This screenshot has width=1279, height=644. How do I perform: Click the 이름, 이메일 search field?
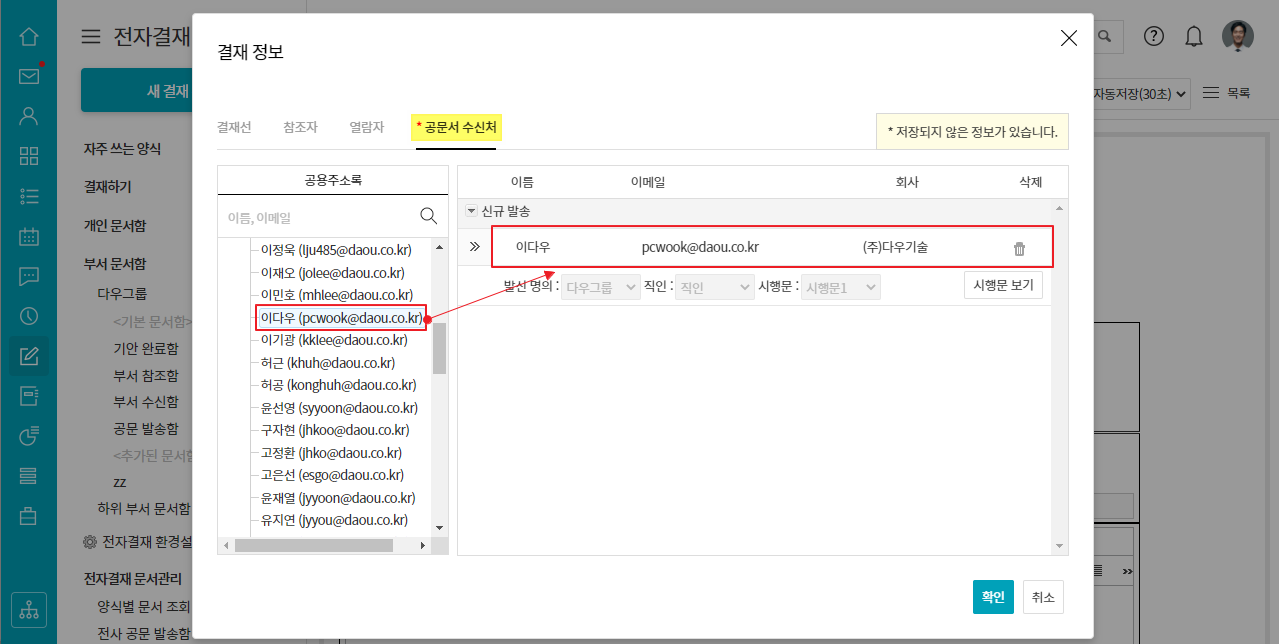coord(318,217)
